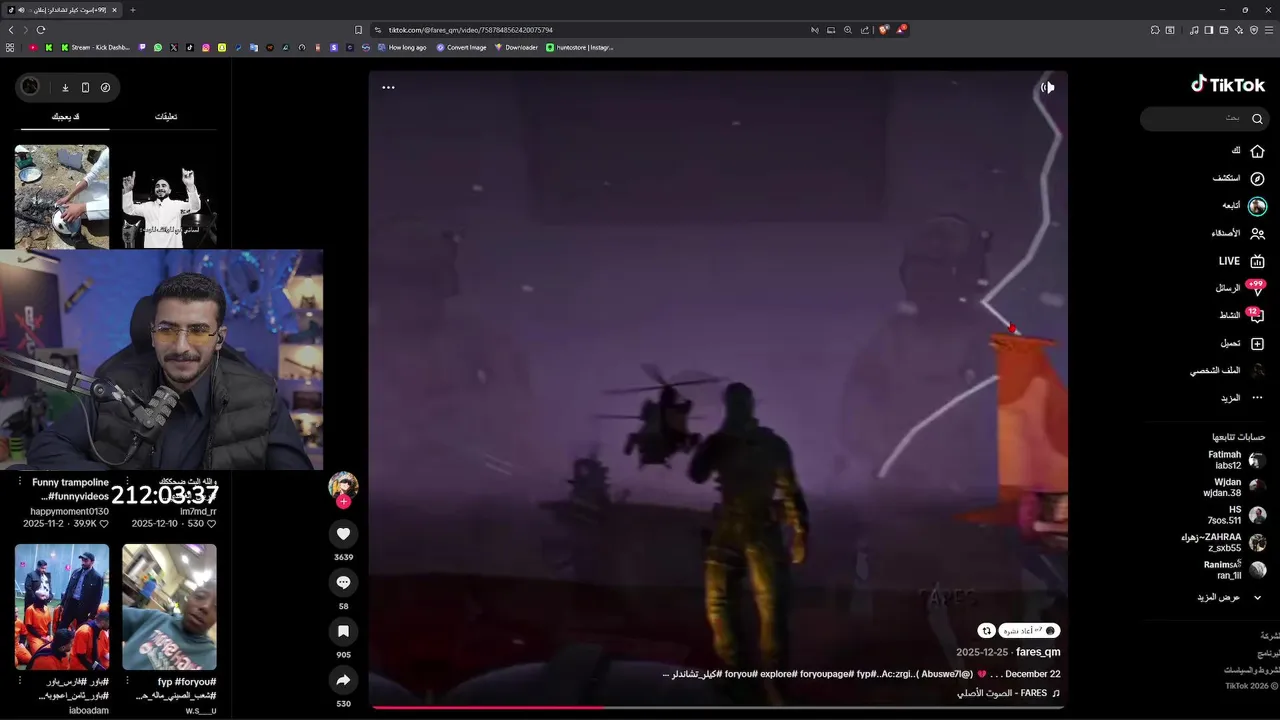The image size is (1280, 720).
Task: Open thumbnail with men in orange jumpsuits
Action: [x=61, y=607]
